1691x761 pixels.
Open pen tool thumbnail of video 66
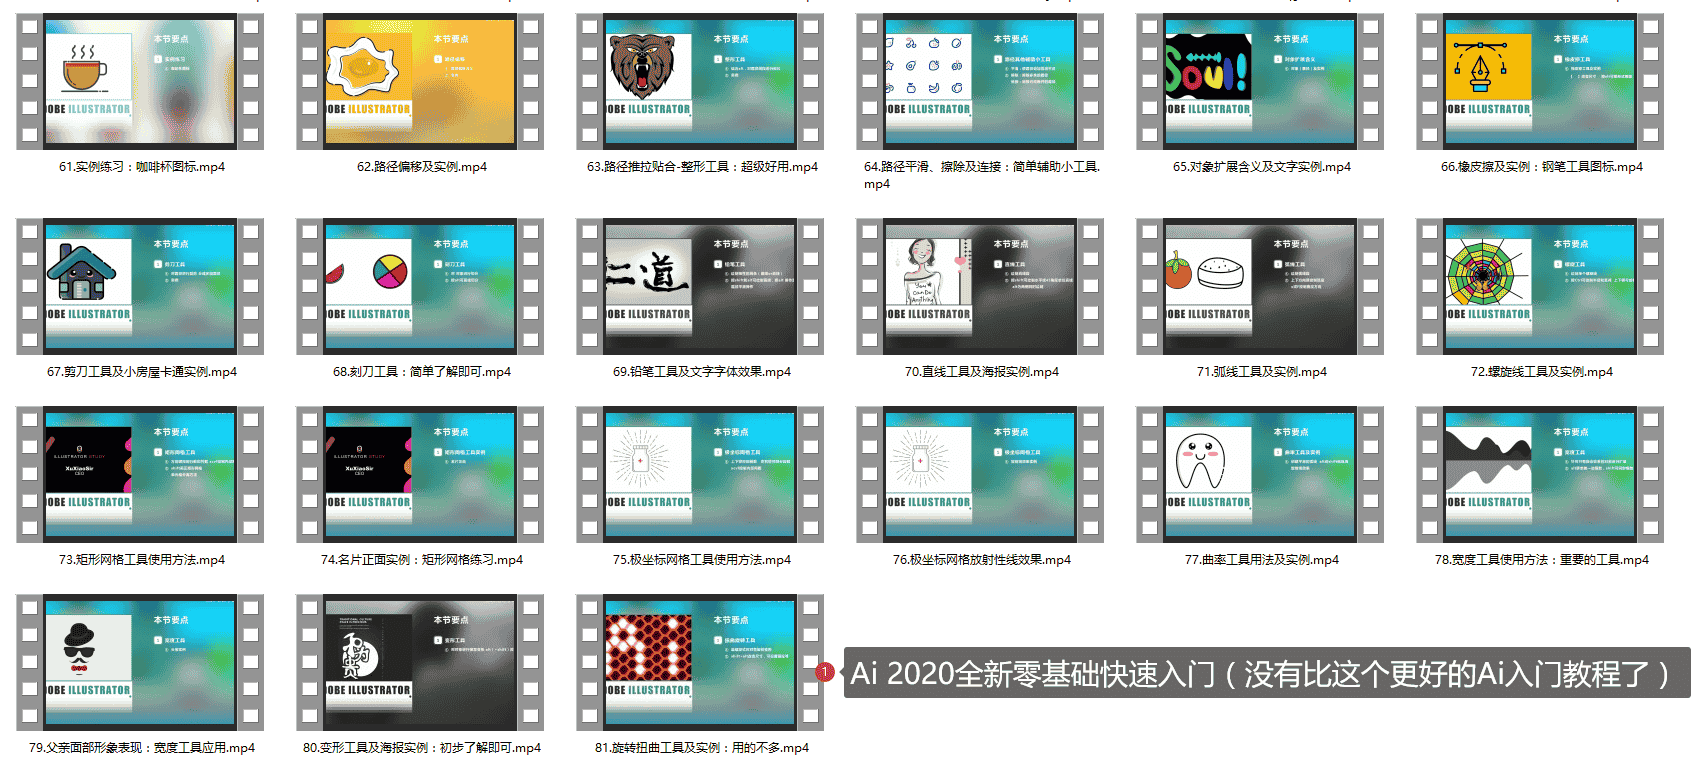(x=1540, y=81)
